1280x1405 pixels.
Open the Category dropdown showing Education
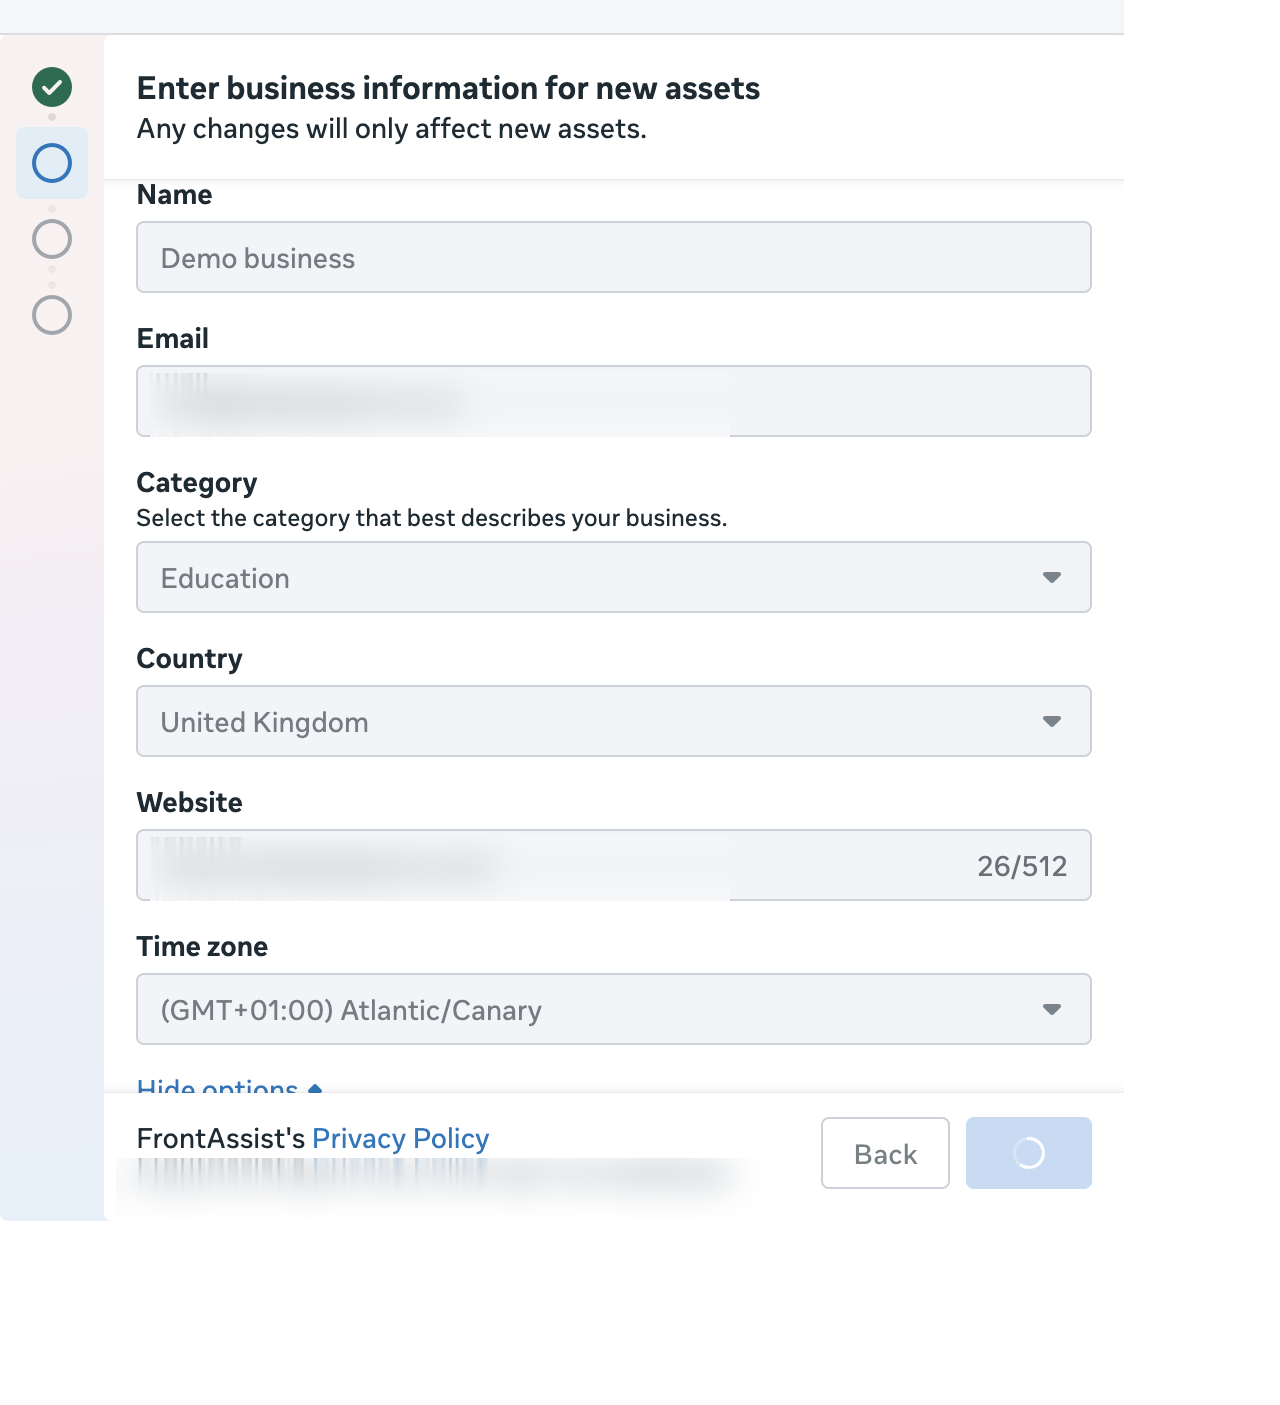[x=614, y=577]
